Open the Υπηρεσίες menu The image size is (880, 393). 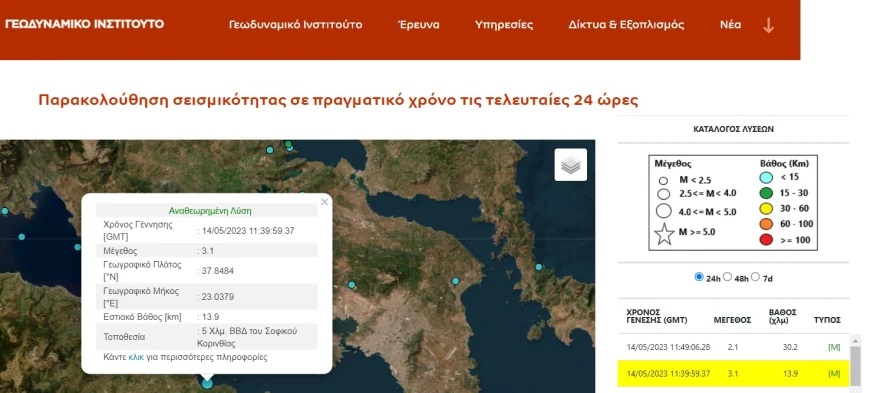pos(504,25)
